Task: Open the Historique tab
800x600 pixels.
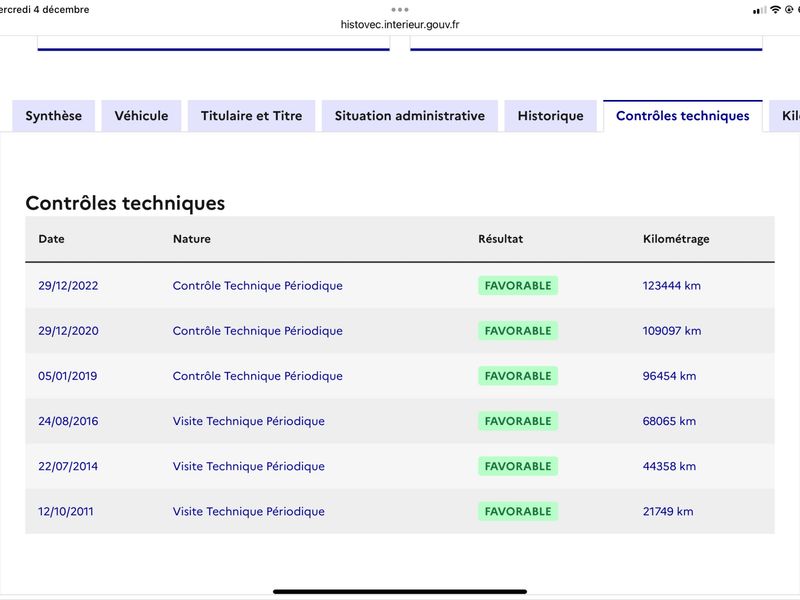Action: click(551, 116)
